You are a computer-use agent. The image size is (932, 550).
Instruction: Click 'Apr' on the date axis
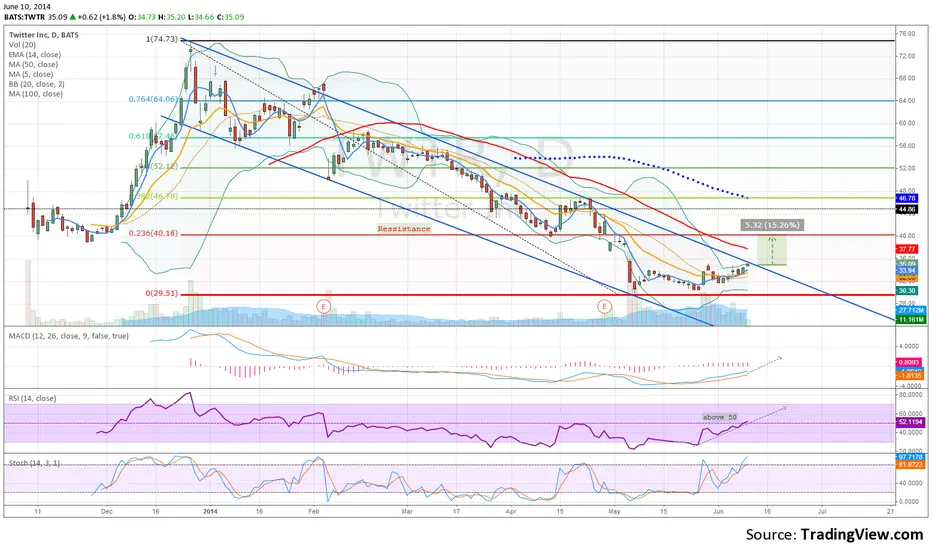point(511,511)
